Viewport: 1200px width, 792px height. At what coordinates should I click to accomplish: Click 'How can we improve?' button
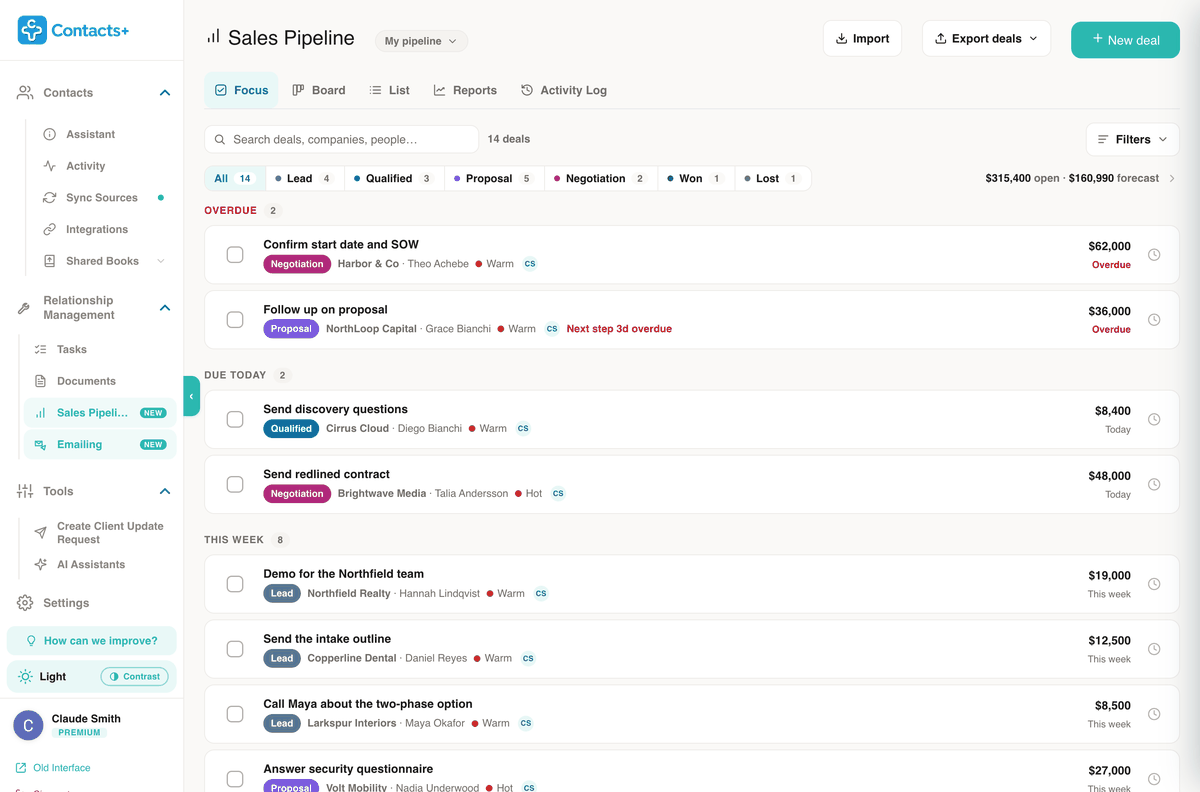[91, 641]
